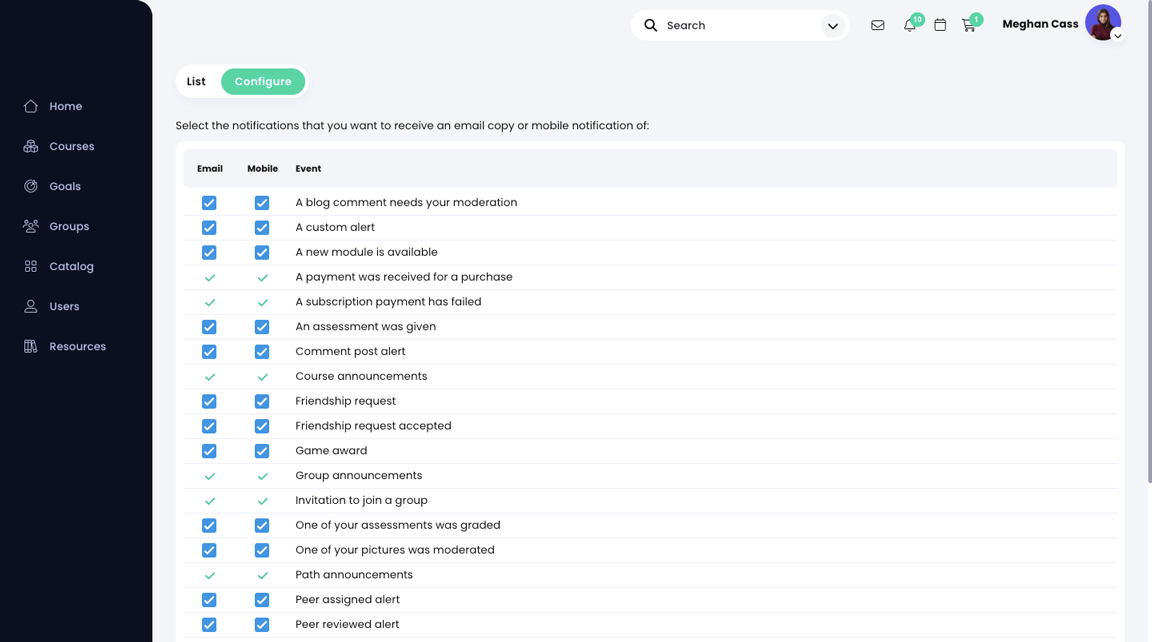The height and width of the screenshot is (642, 1152).
Task: Open the messages envelope icon
Action: click(877, 24)
